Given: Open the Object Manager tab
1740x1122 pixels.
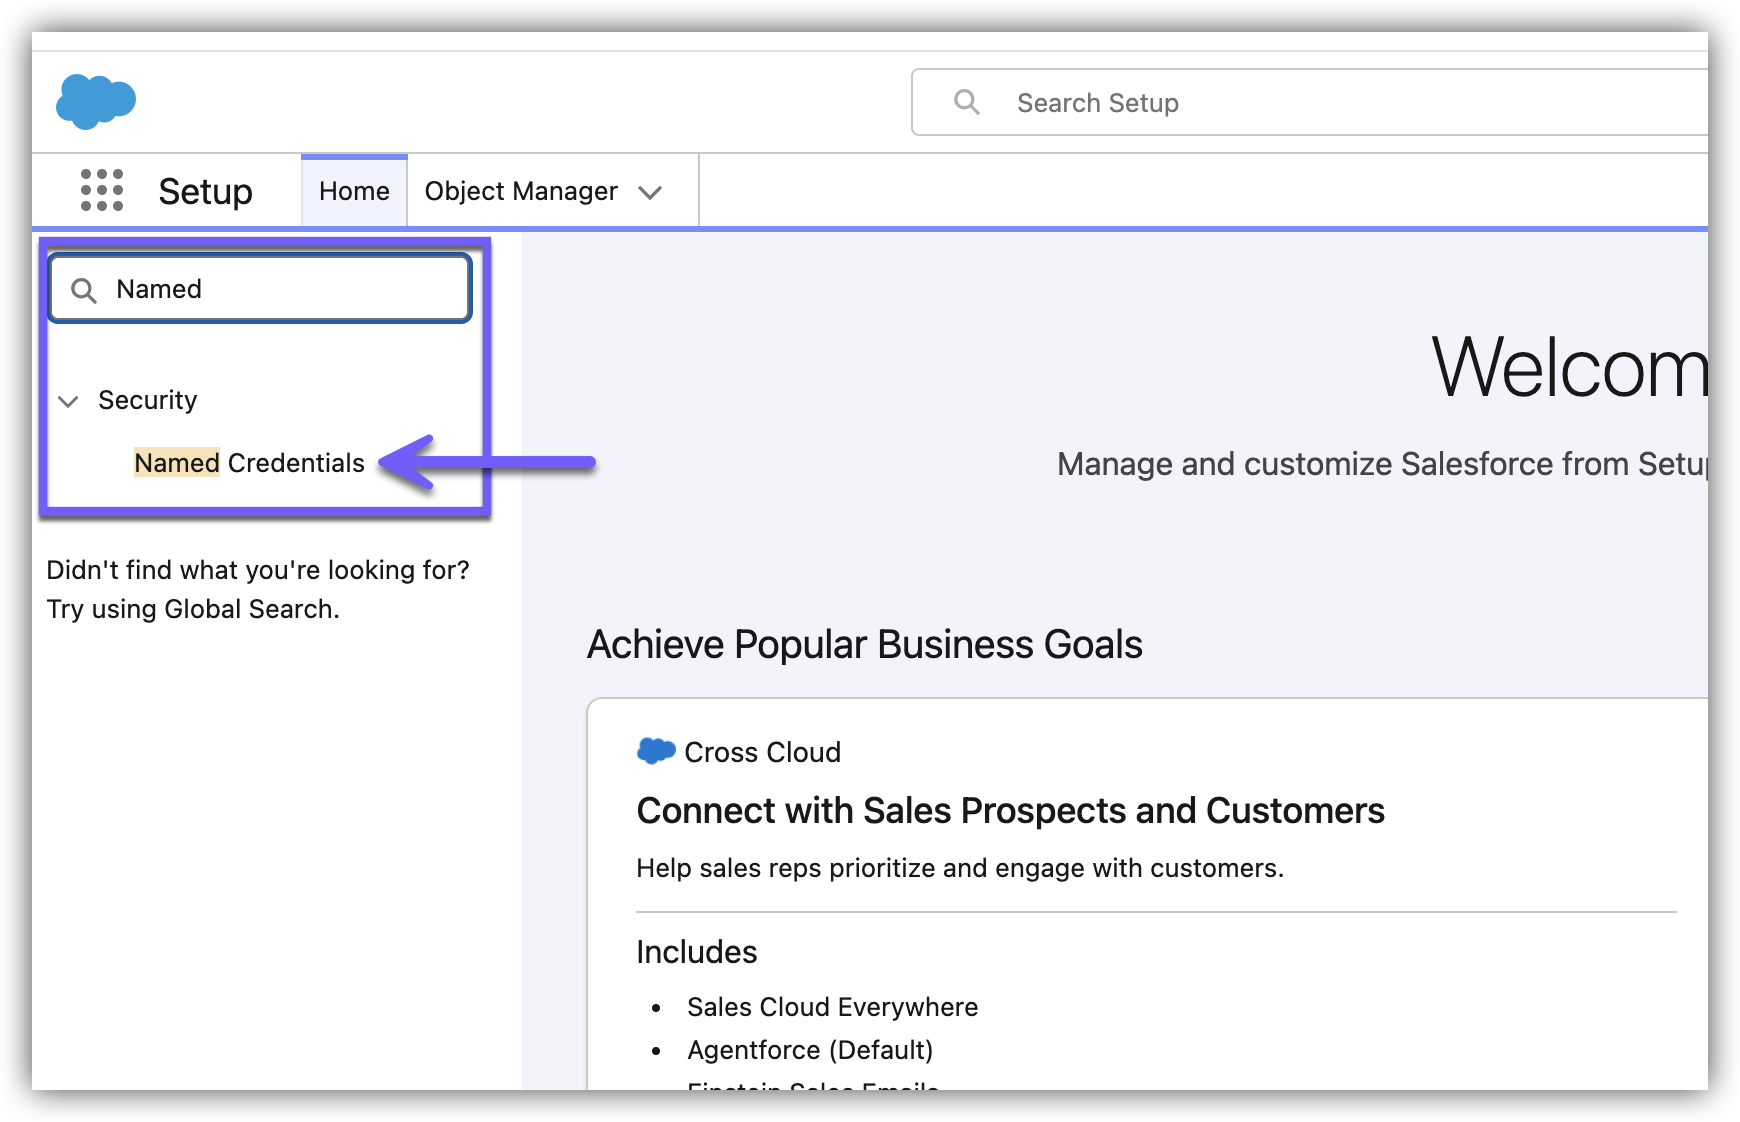Looking at the screenshot, I should (x=520, y=191).
